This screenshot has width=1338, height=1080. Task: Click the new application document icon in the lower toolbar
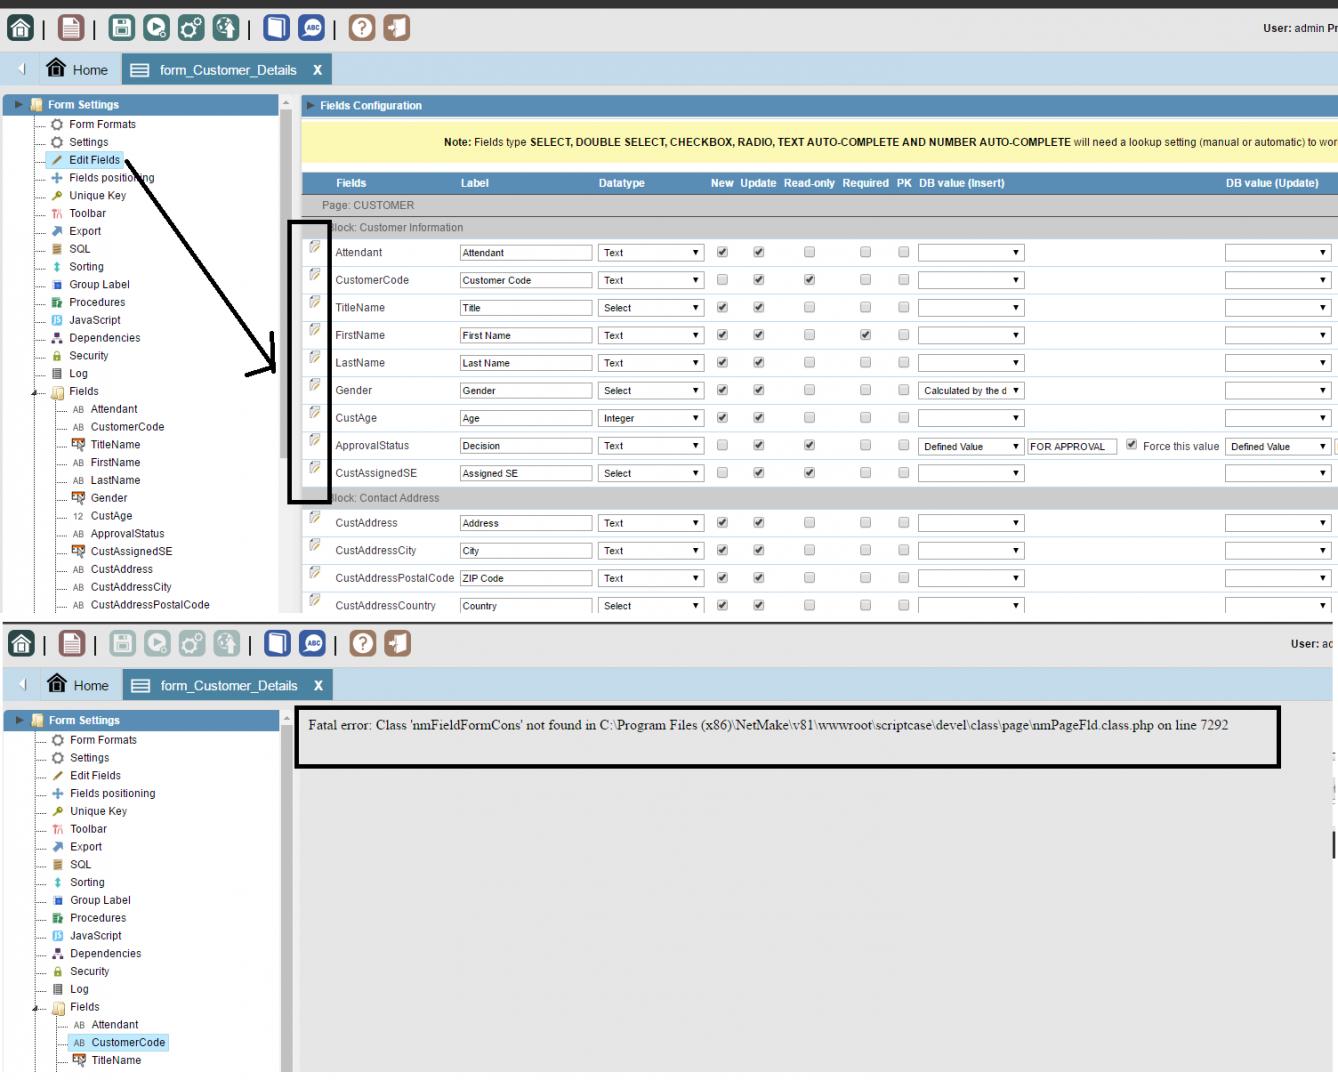72,643
